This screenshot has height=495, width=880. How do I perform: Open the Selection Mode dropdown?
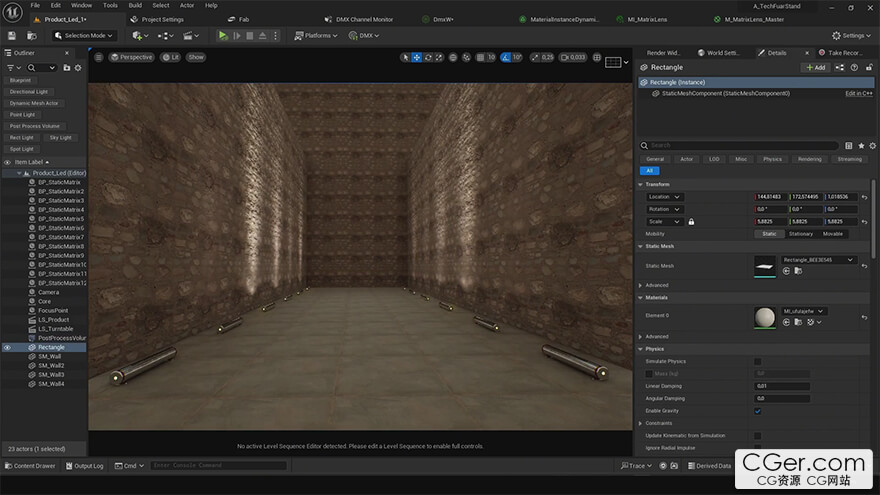pos(84,35)
